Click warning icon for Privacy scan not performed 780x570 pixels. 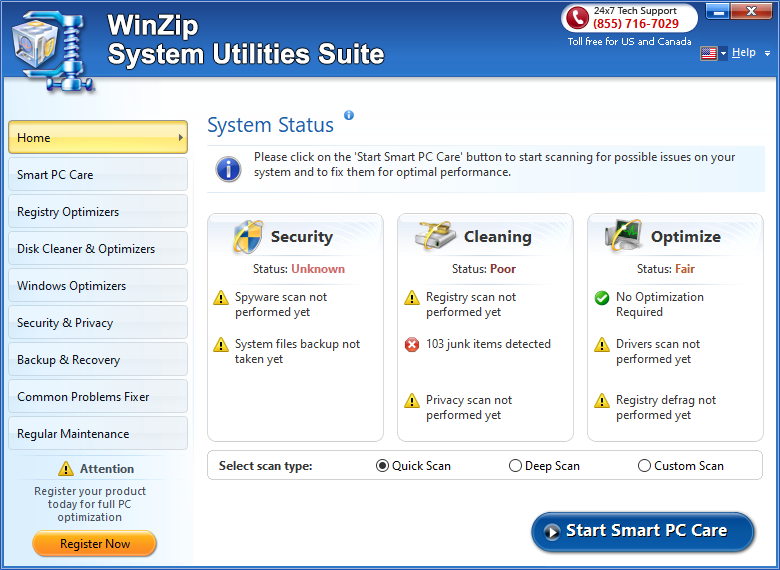pos(411,400)
